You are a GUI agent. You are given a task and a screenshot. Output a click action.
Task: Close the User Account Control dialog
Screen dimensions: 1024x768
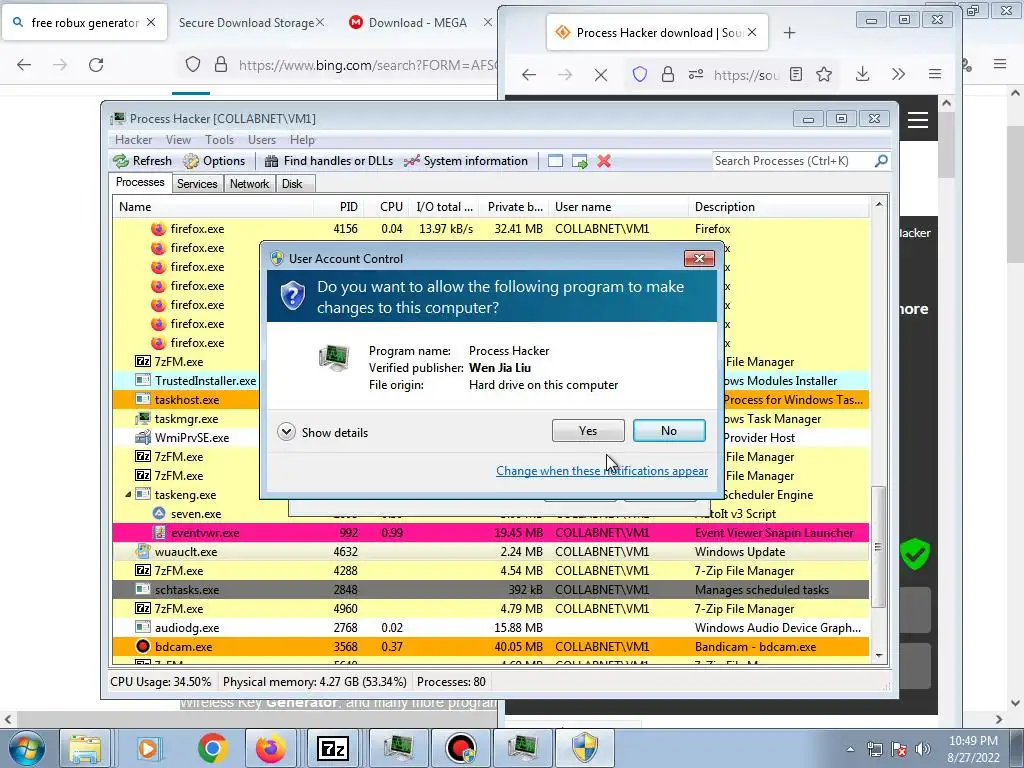[699, 258]
